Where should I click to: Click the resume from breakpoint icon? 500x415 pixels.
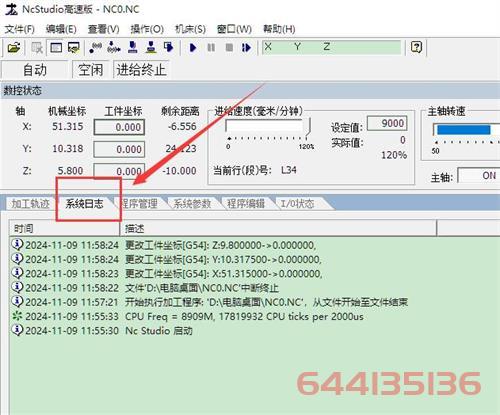coord(247,48)
